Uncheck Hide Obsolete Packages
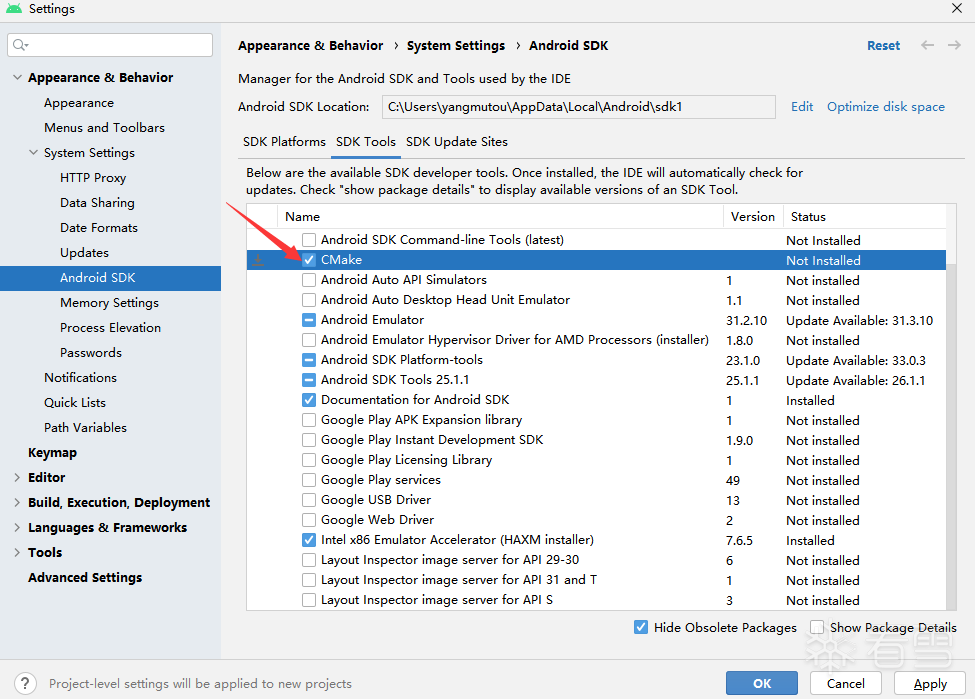 click(641, 627)
